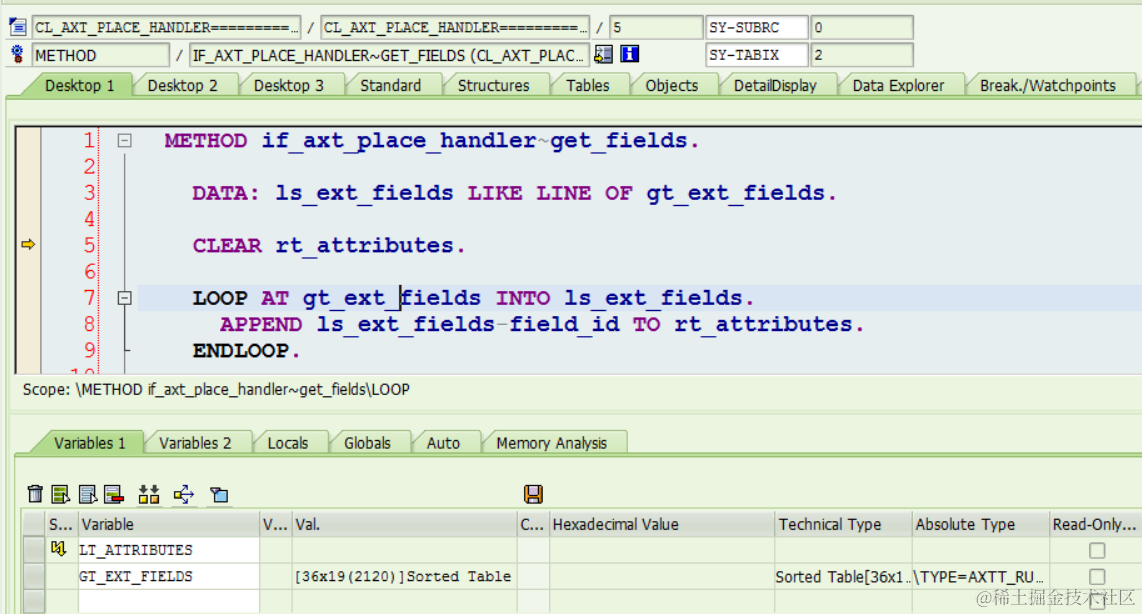This screenshot has height=614, width=1142.
Task: Click the blue branching arrows icon in variables toolbar
Action: 184,495
